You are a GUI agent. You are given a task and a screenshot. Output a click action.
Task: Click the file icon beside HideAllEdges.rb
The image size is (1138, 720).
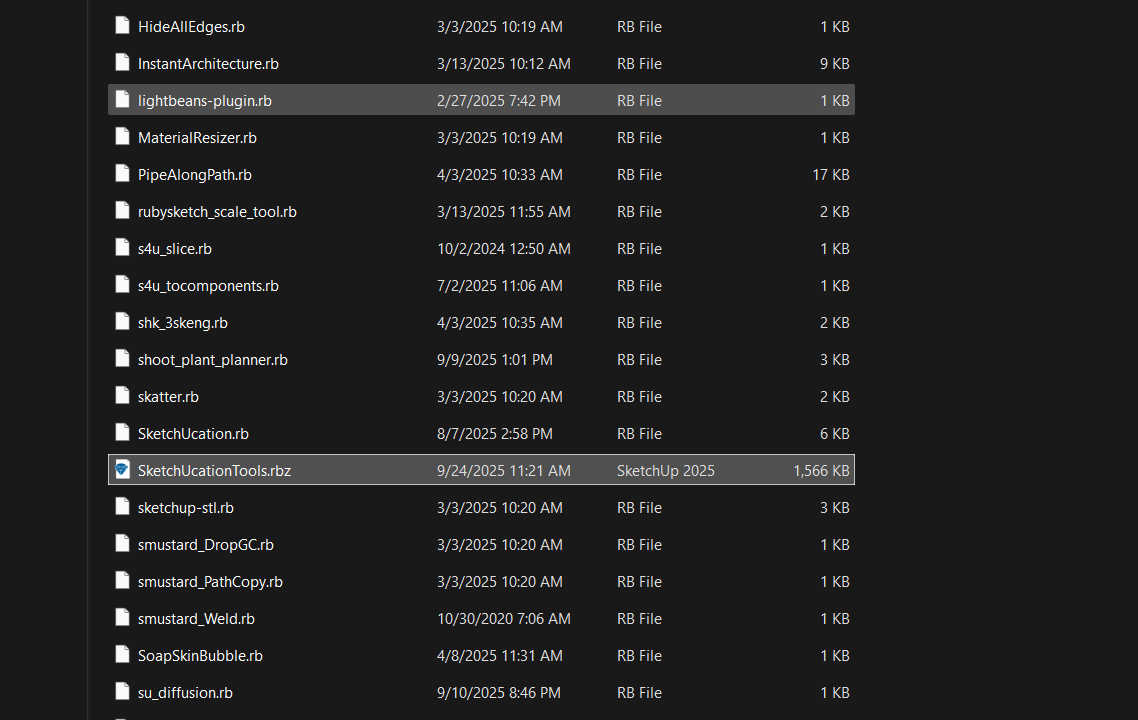point(122,26)
